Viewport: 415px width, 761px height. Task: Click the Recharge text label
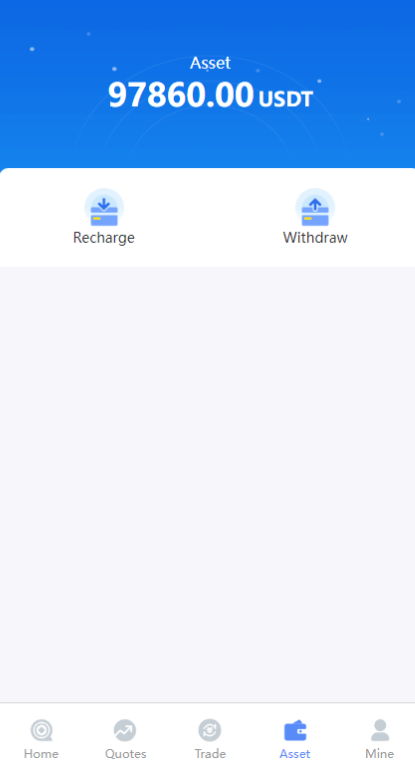pos(104,238)
